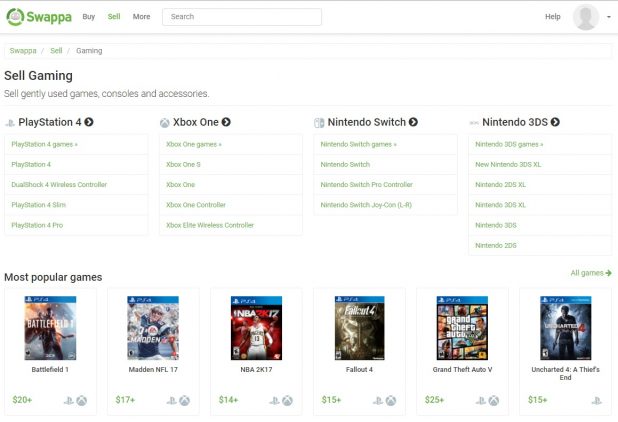Open the user avatar profile menu
This screenshot has height=422, width=618.
click(x=586, y=17)
